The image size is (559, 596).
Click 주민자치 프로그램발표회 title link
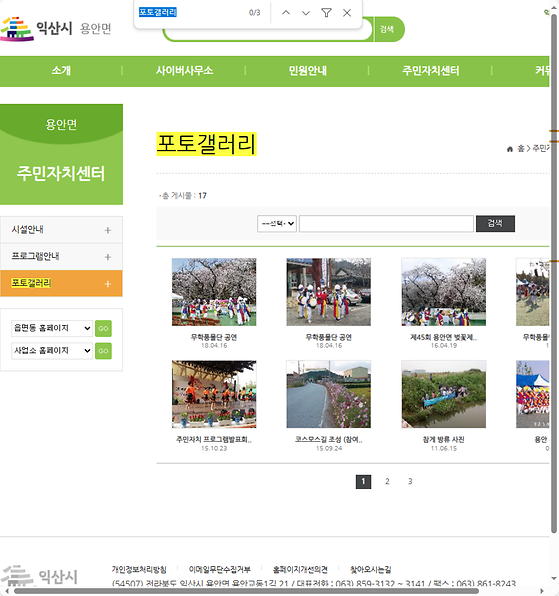214,439
